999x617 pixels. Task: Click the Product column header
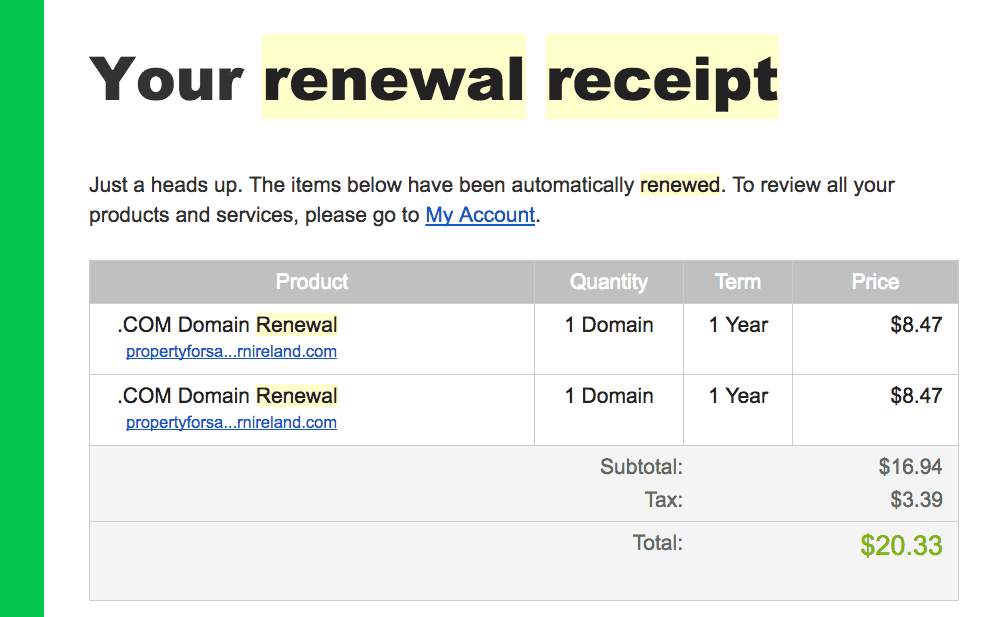coord(312,282)
